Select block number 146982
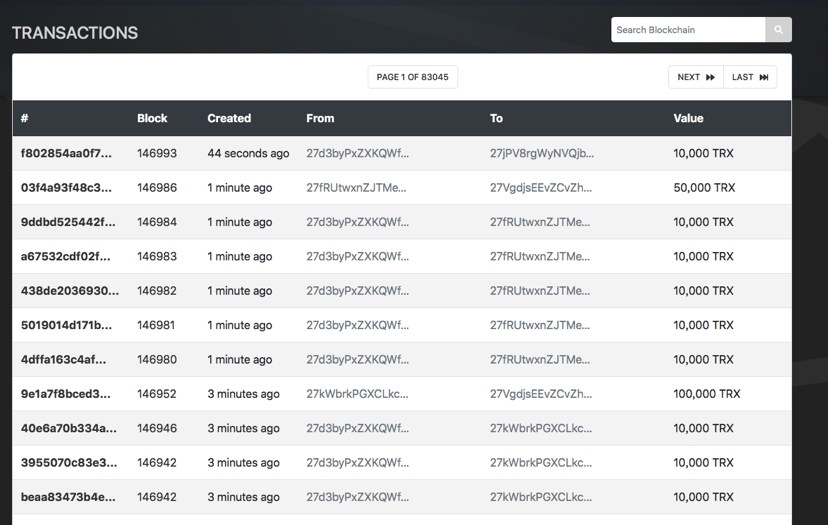 click(157, 290)
